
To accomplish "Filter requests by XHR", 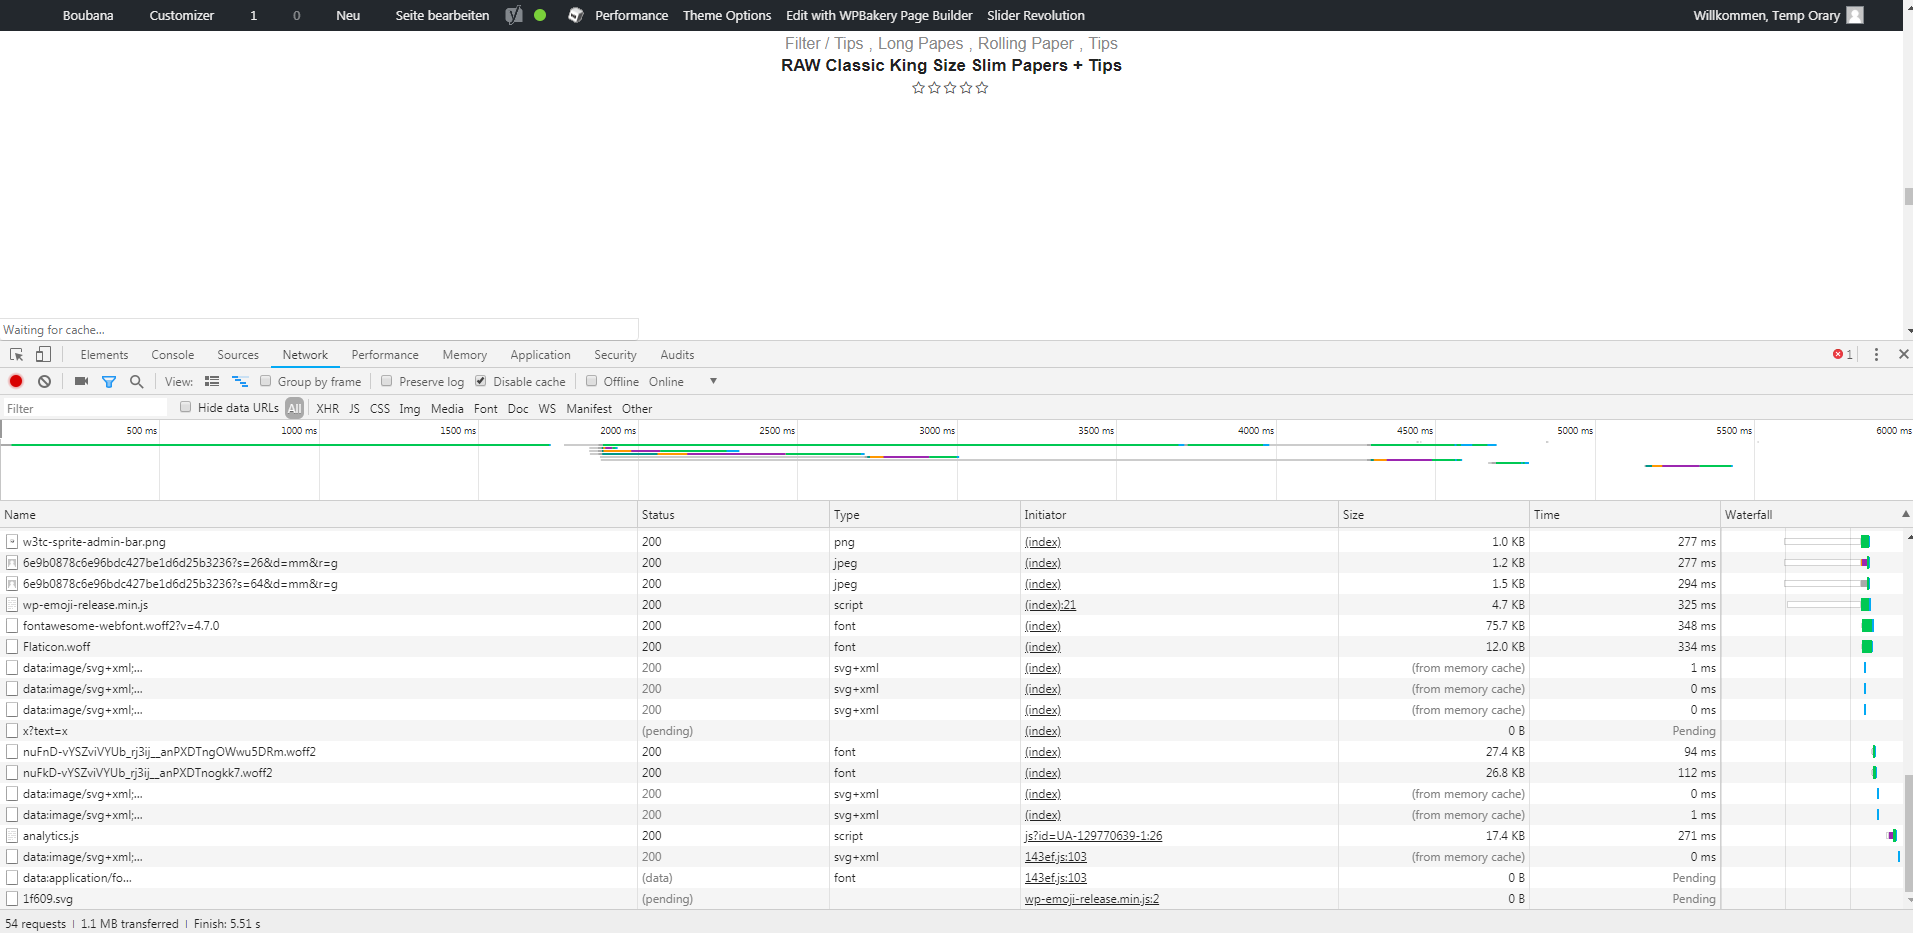I will point(327,408).
